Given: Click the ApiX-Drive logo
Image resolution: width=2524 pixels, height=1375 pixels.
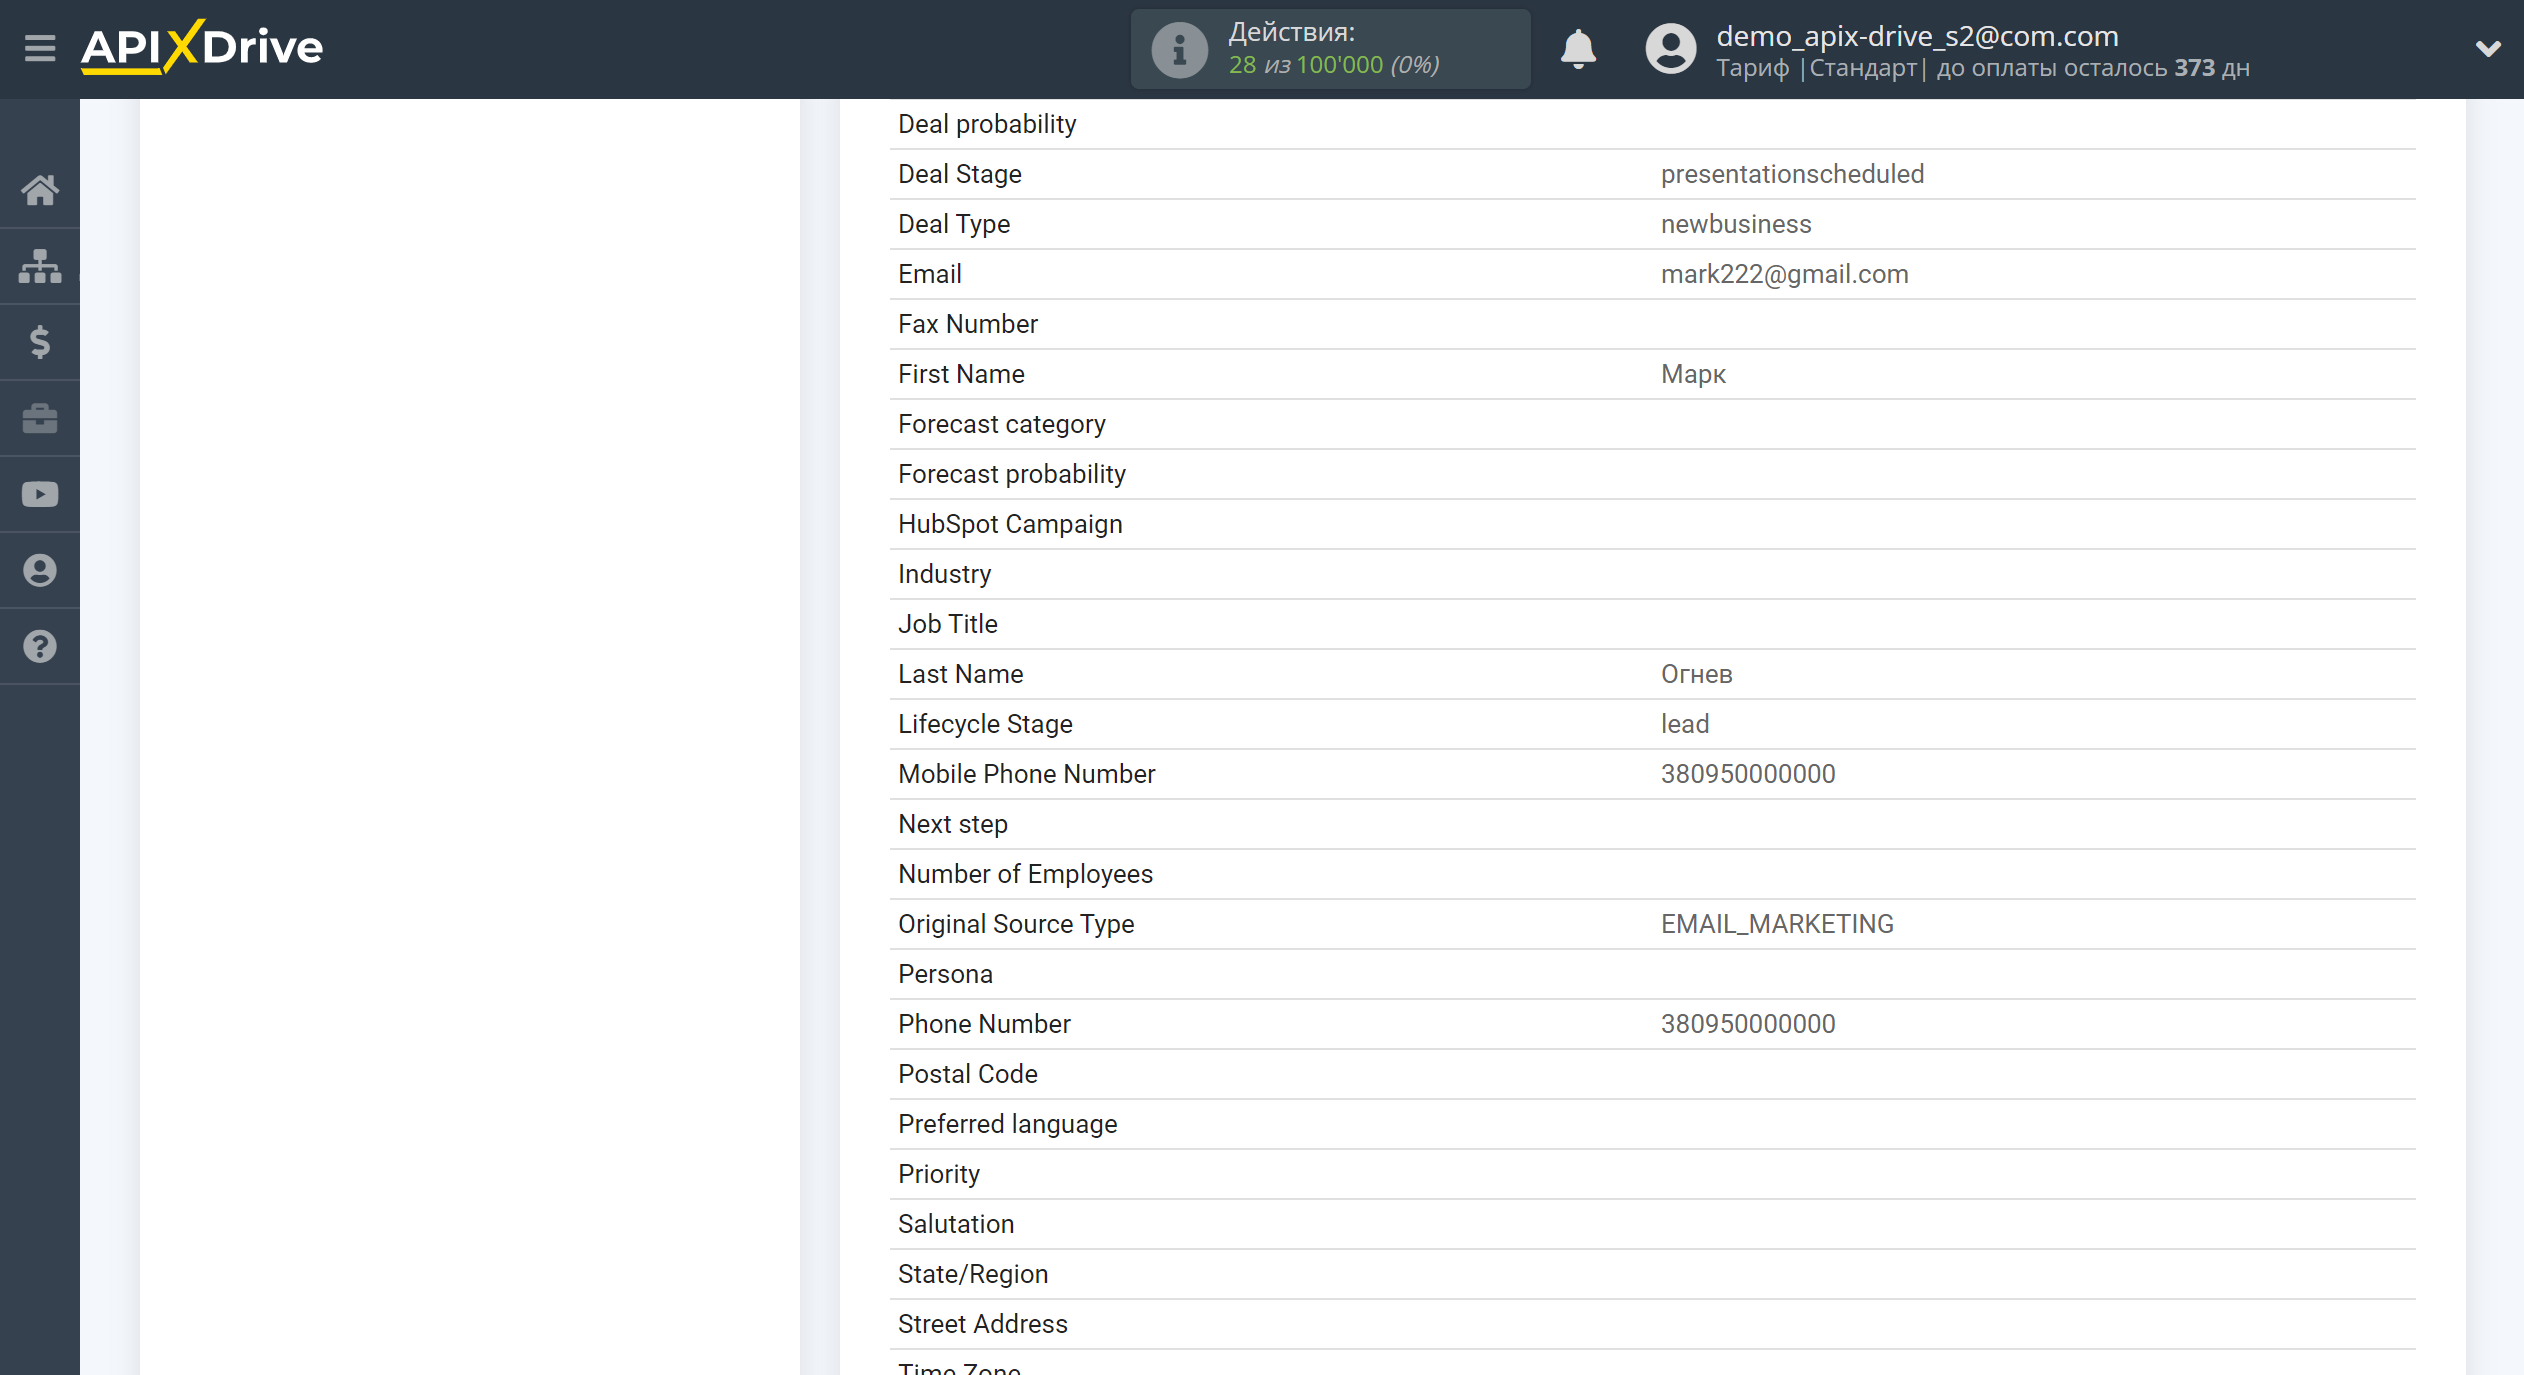Looking at the screenshot, I should [202, 47].
